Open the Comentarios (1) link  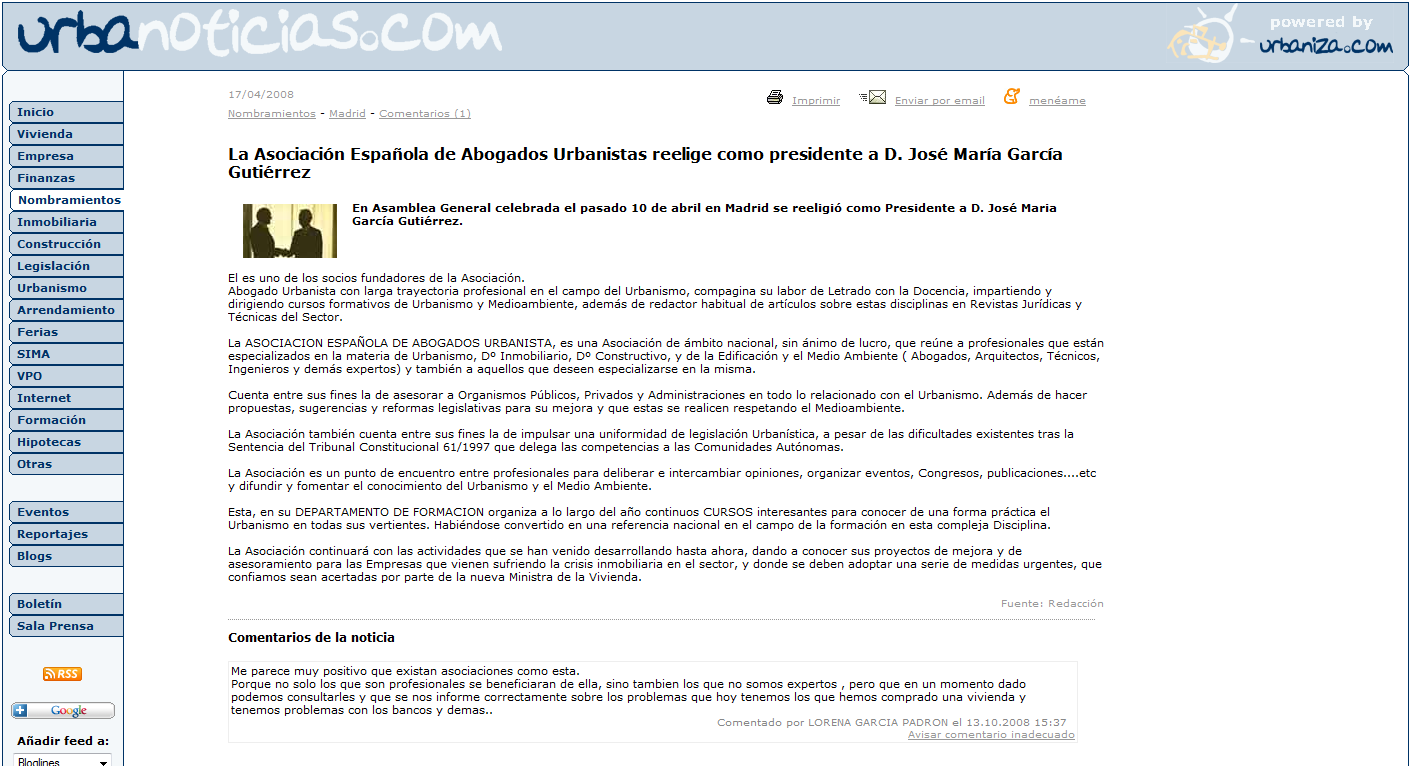[x=424, y=114]
